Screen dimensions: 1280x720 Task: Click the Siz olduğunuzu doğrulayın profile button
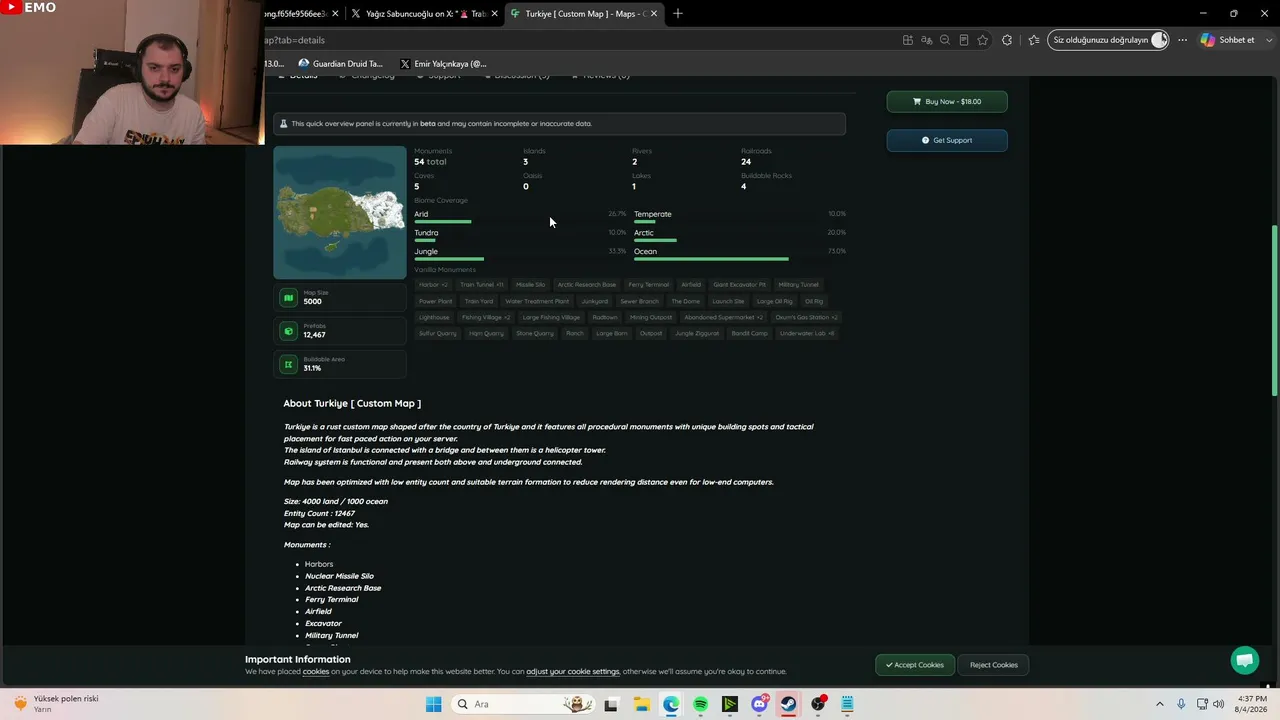[x=1109, y=40]
